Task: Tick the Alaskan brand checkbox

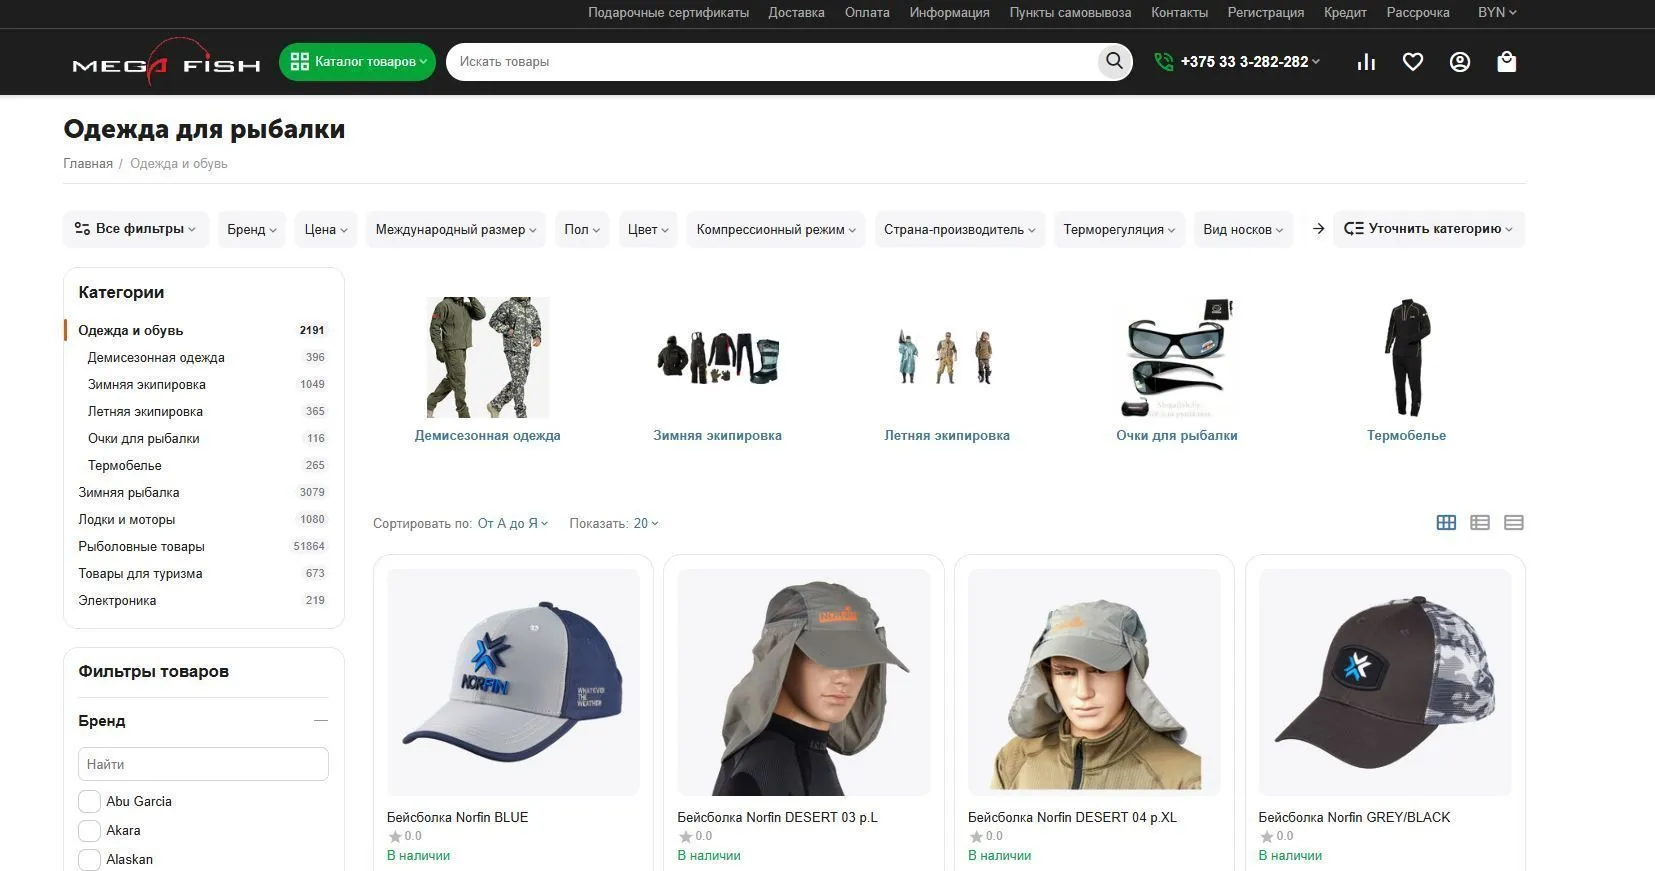Action: tap(89, 859)
